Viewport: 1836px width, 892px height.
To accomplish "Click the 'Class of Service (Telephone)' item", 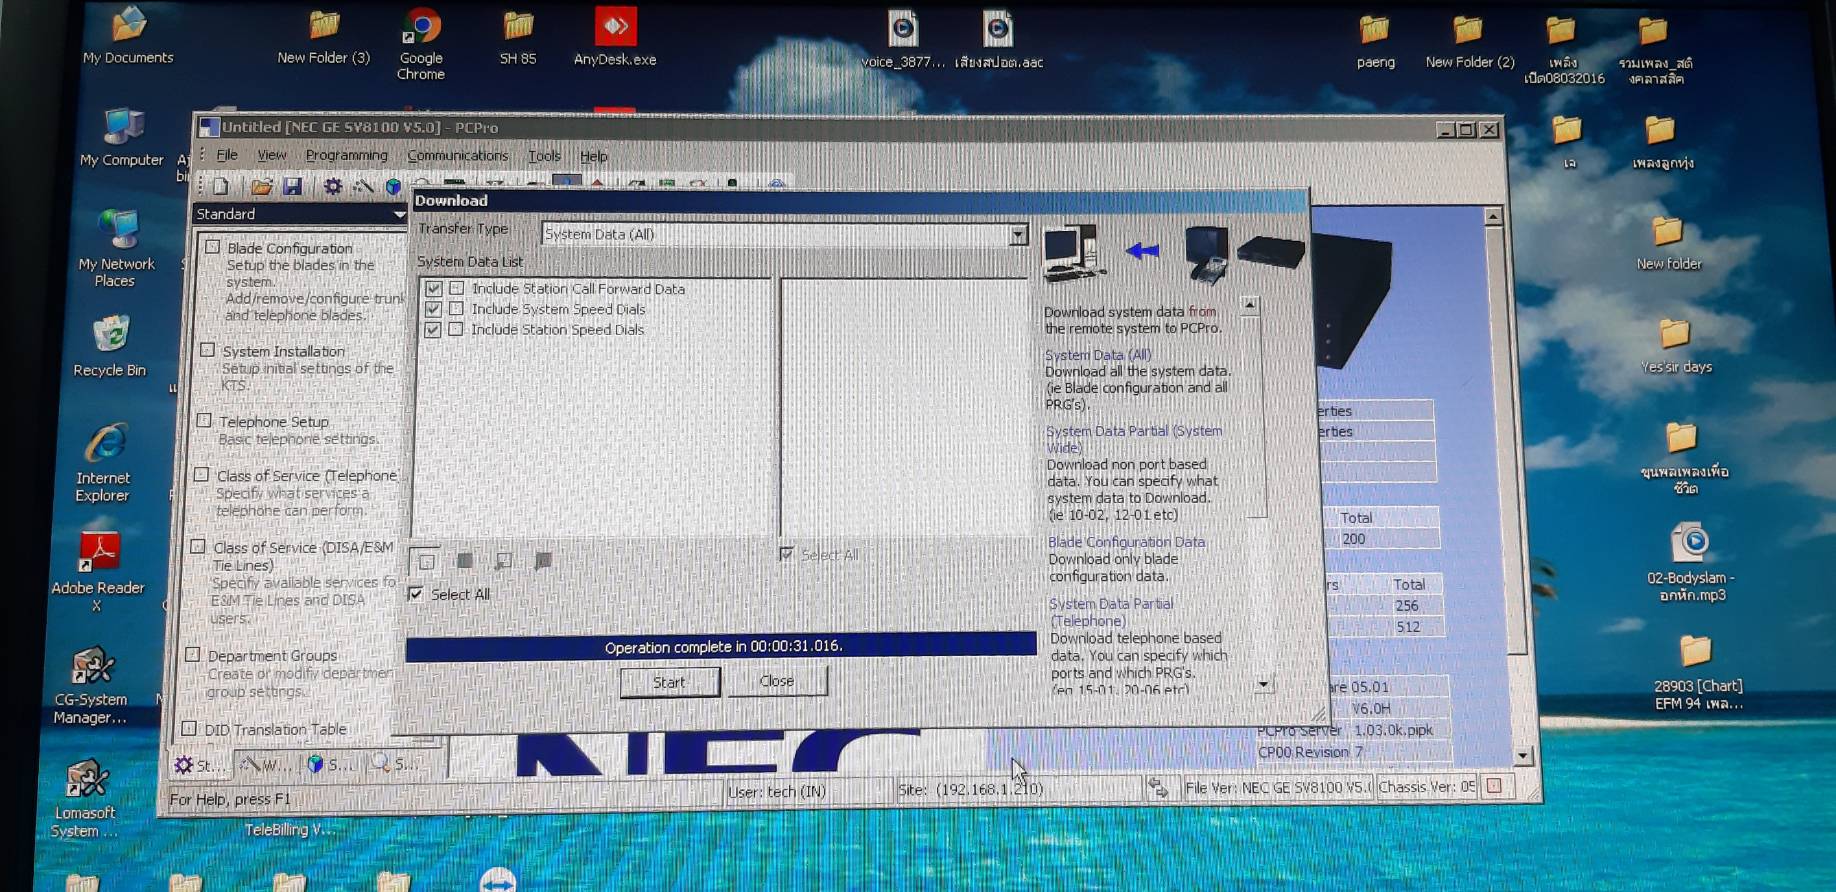I will [307, 476].
